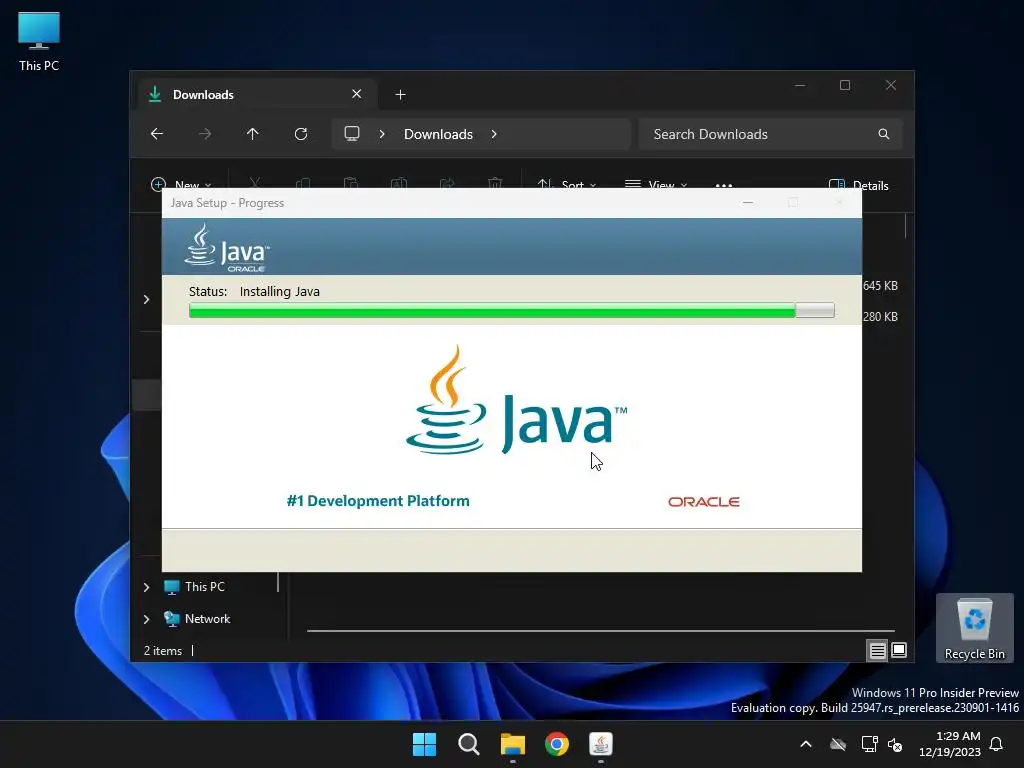
Task: Click the Windows Start button
Action: pos(424,744)
